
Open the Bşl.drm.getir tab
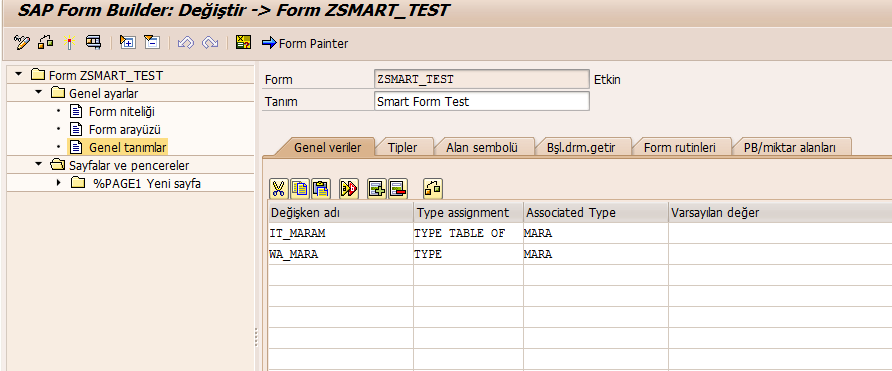[580, 147]
